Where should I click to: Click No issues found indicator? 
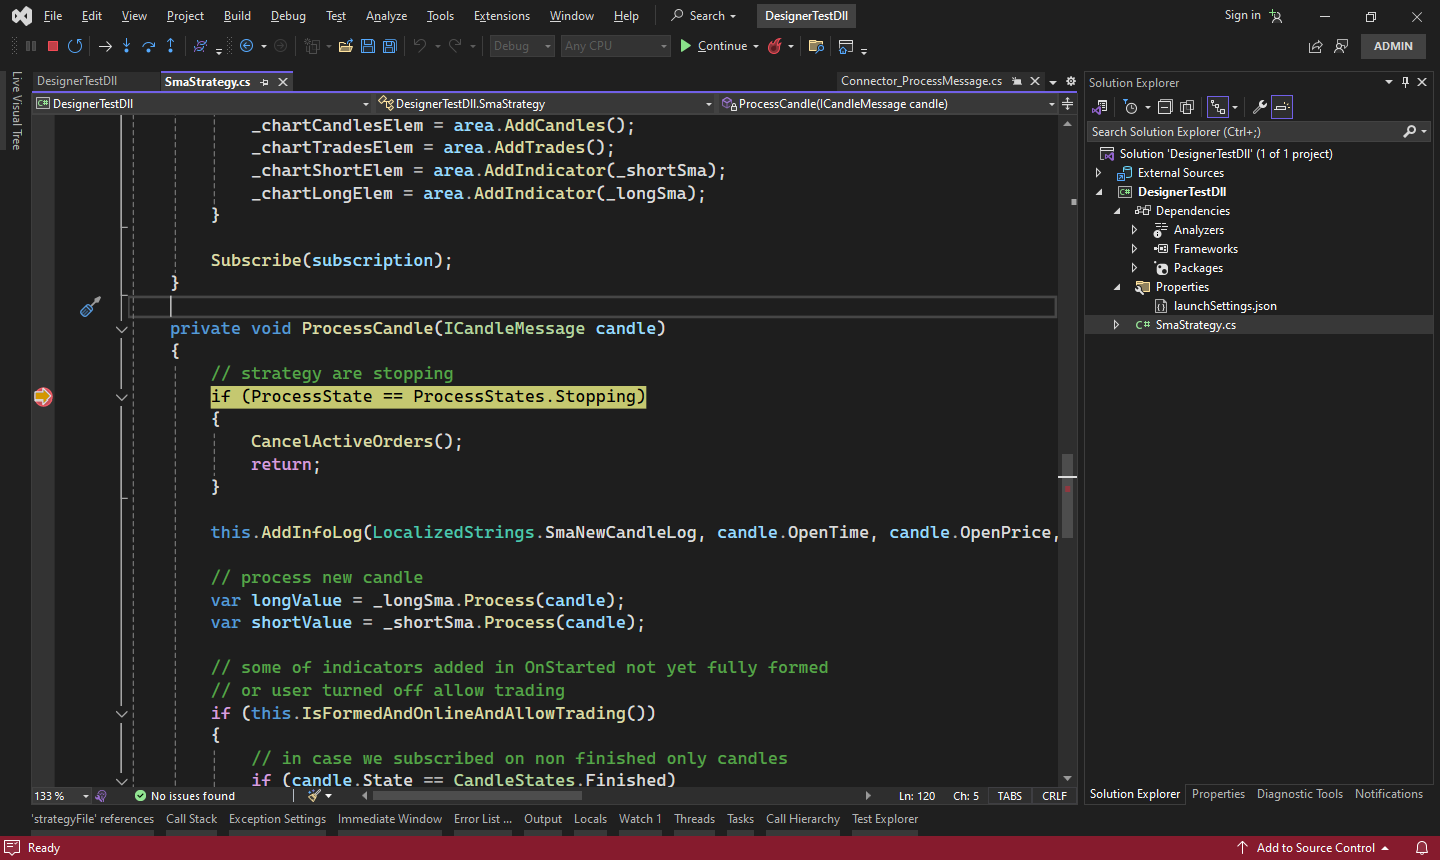click(185, 796)
